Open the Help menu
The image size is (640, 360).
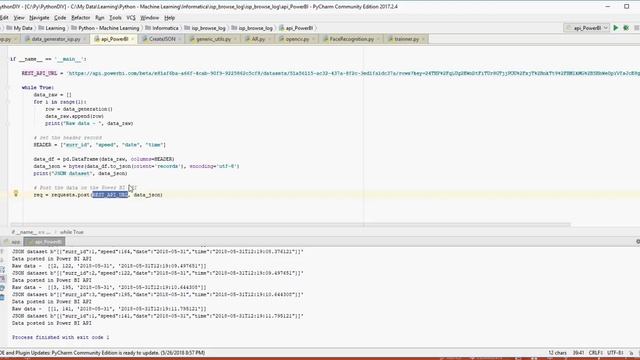coord(169,18)
